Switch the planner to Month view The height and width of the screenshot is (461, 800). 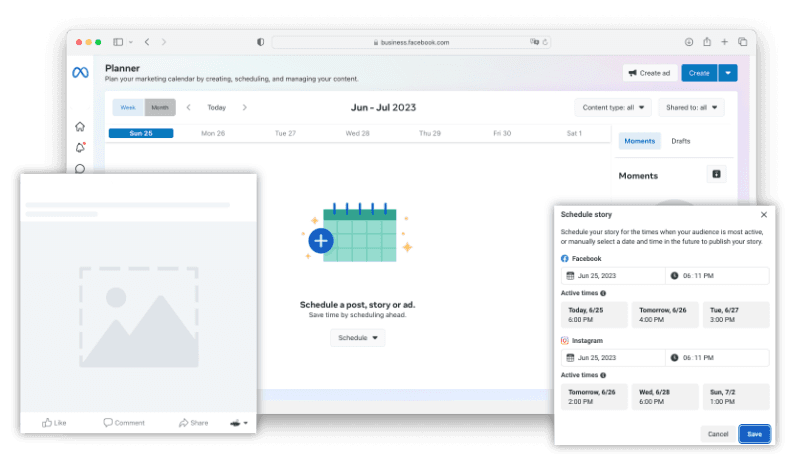click(160, 107)
